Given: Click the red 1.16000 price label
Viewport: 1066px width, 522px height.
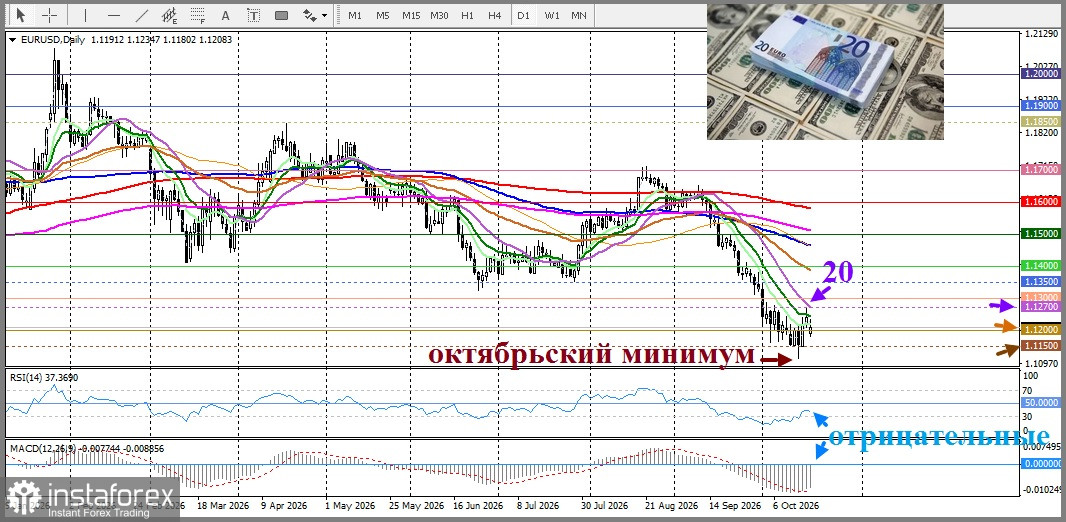Looking at the screenshot, I should (1042, 202).
